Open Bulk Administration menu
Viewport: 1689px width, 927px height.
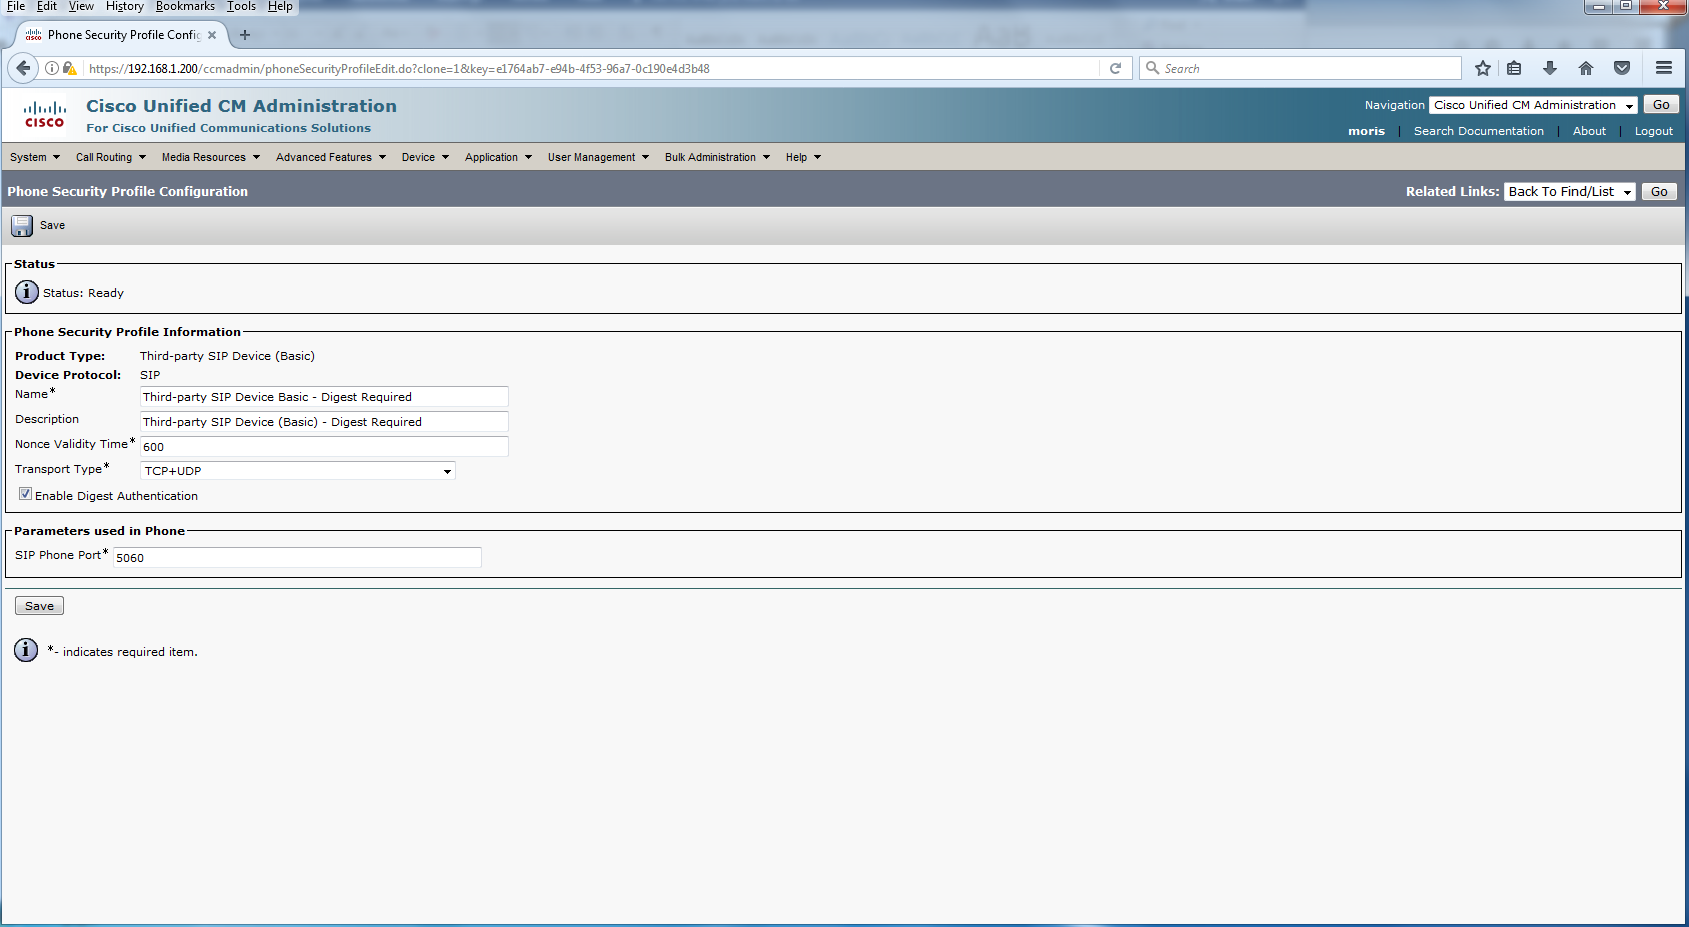[x=717, y=157]
